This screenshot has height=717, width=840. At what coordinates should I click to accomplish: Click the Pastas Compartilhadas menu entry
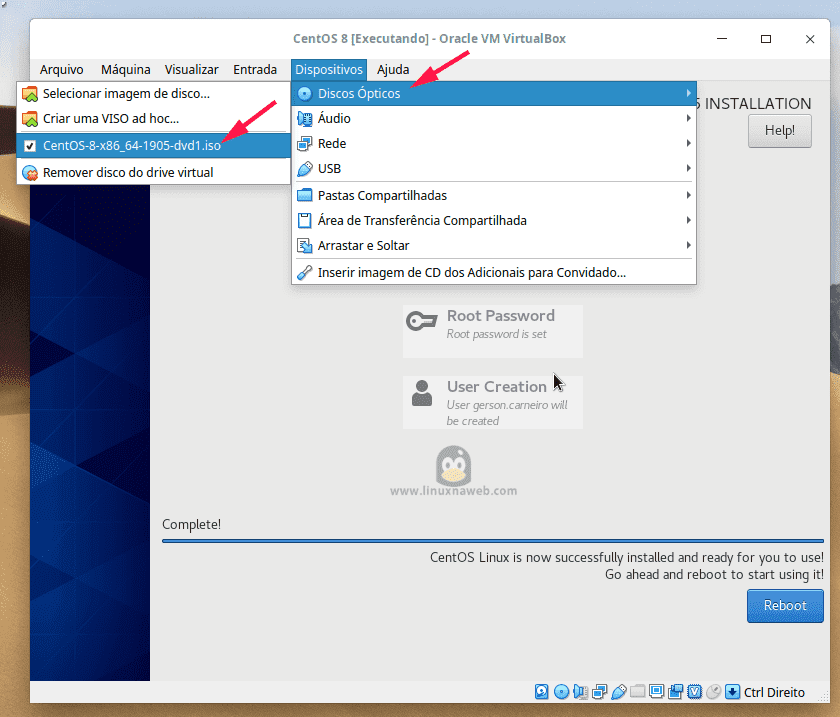tap(494, 195)
